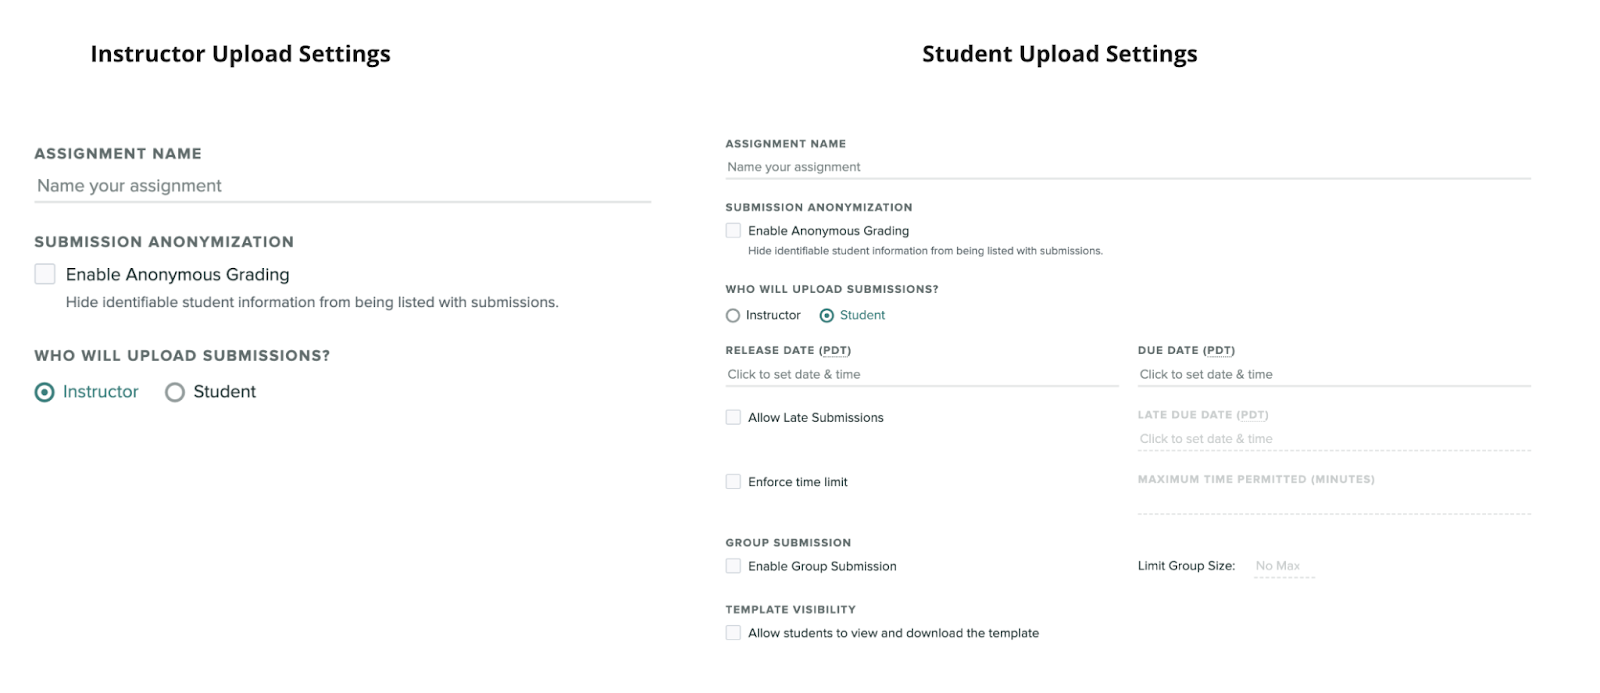The height and width of the screenshot is (693, 1600).
Task: Select Student radio button on left panel
Action: click(x=175, y=392)
